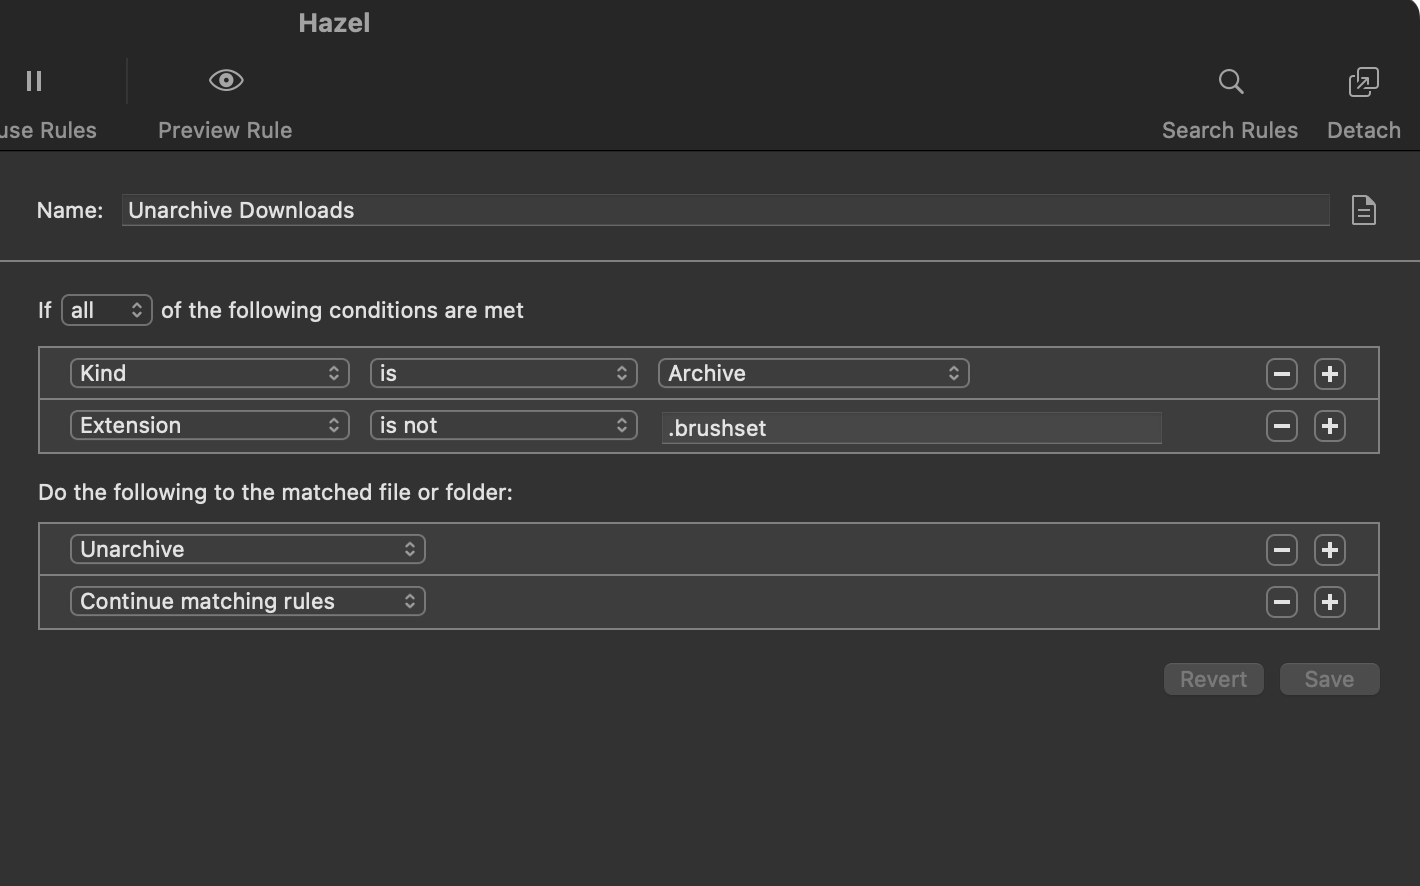
Task: Click 'of the following conditions are met' text
Action: point(342,310)
